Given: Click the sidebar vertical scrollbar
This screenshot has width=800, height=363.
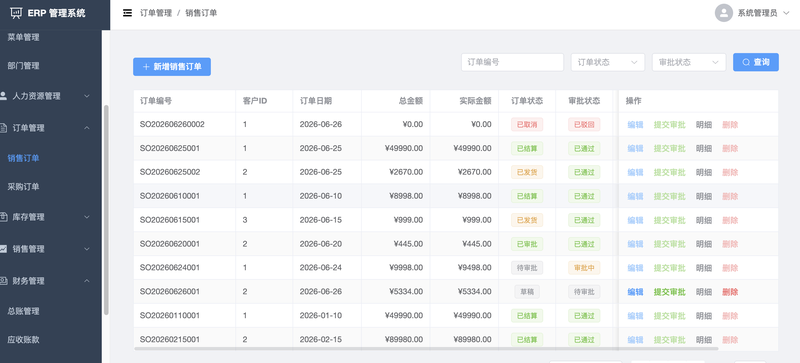Looking at the screenshot, I should (x=106, y=209).
